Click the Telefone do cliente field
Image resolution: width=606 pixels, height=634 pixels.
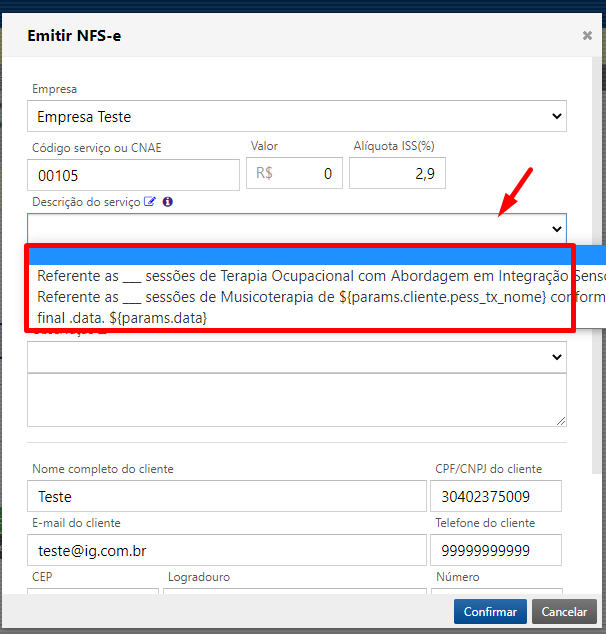(496, 550)
